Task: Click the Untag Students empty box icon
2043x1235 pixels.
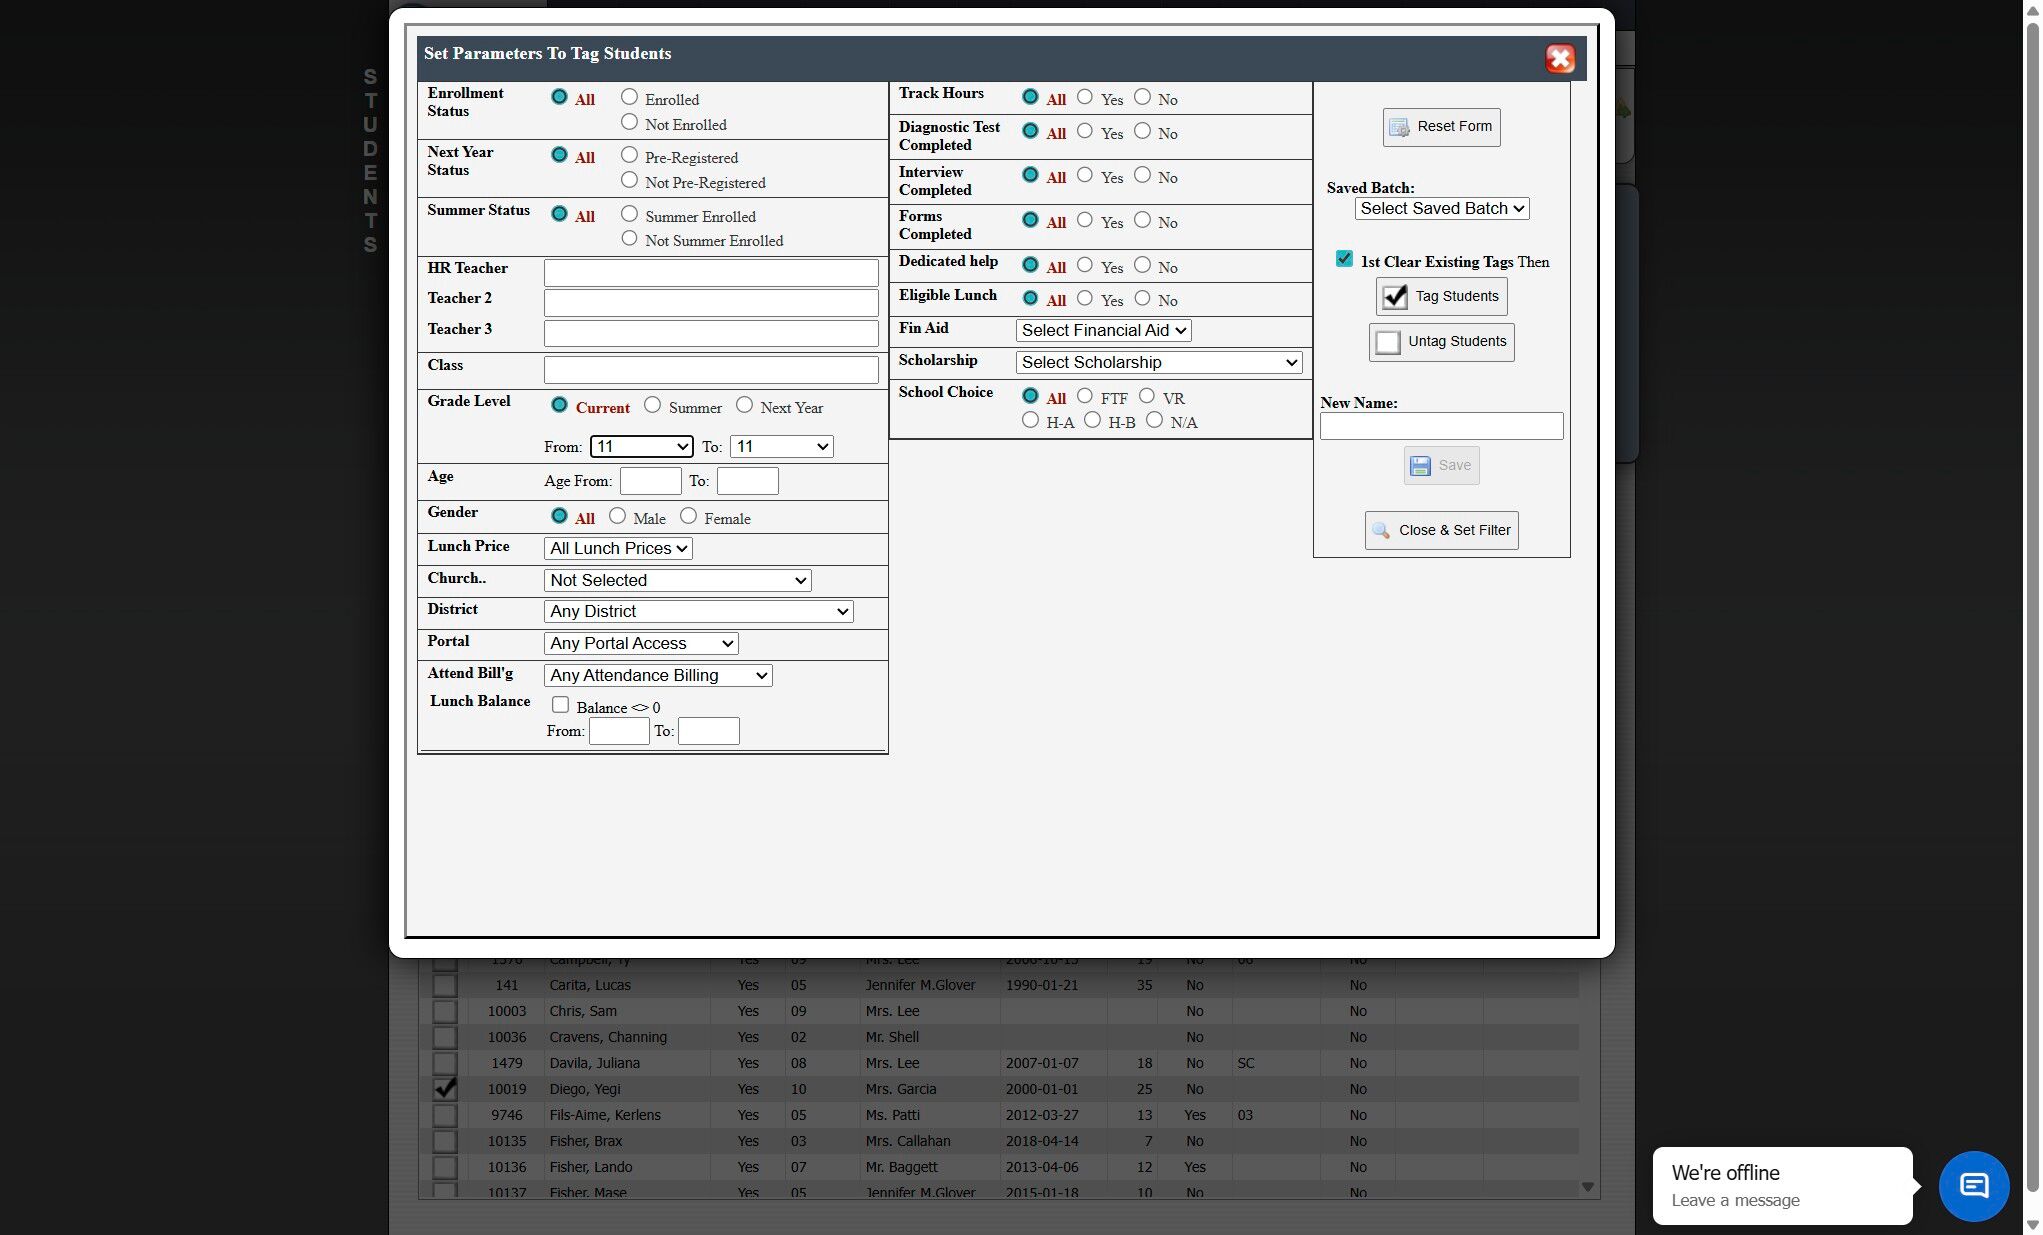Action: tap(1387, 342)
